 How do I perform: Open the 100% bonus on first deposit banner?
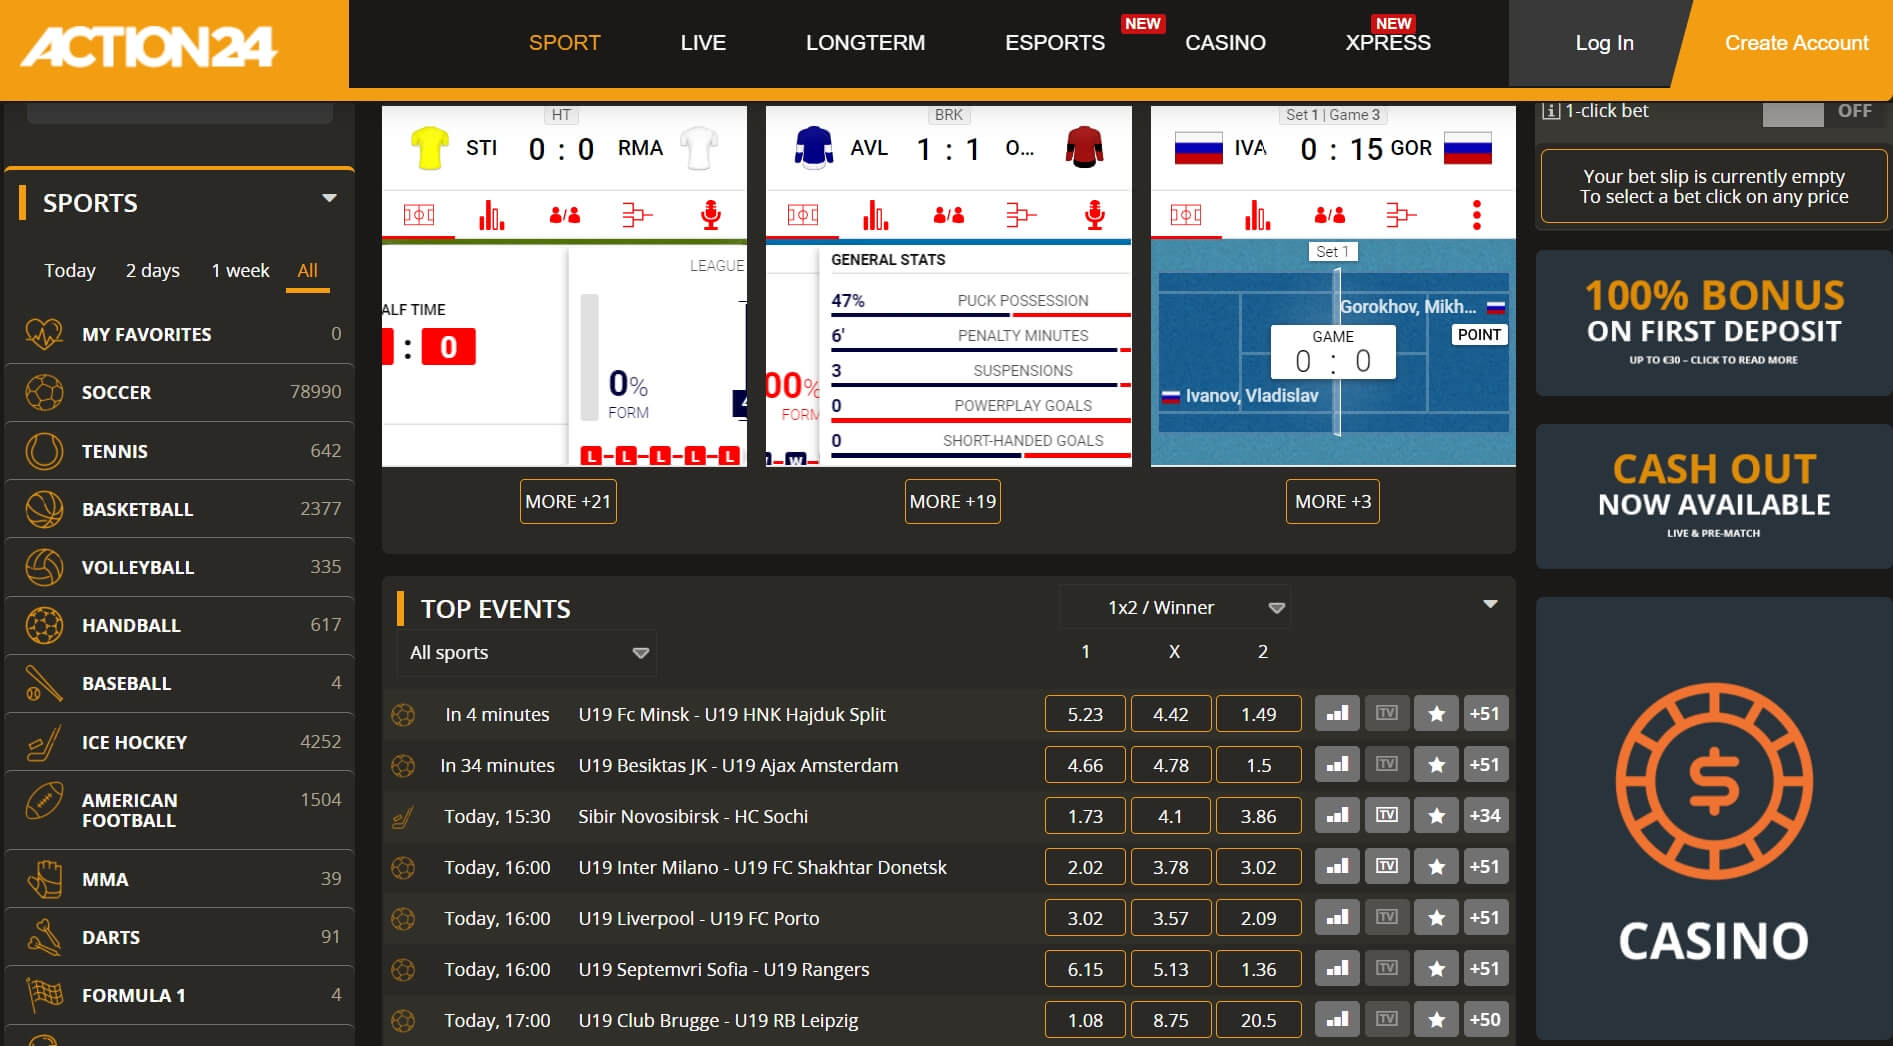click(1713, 323)
